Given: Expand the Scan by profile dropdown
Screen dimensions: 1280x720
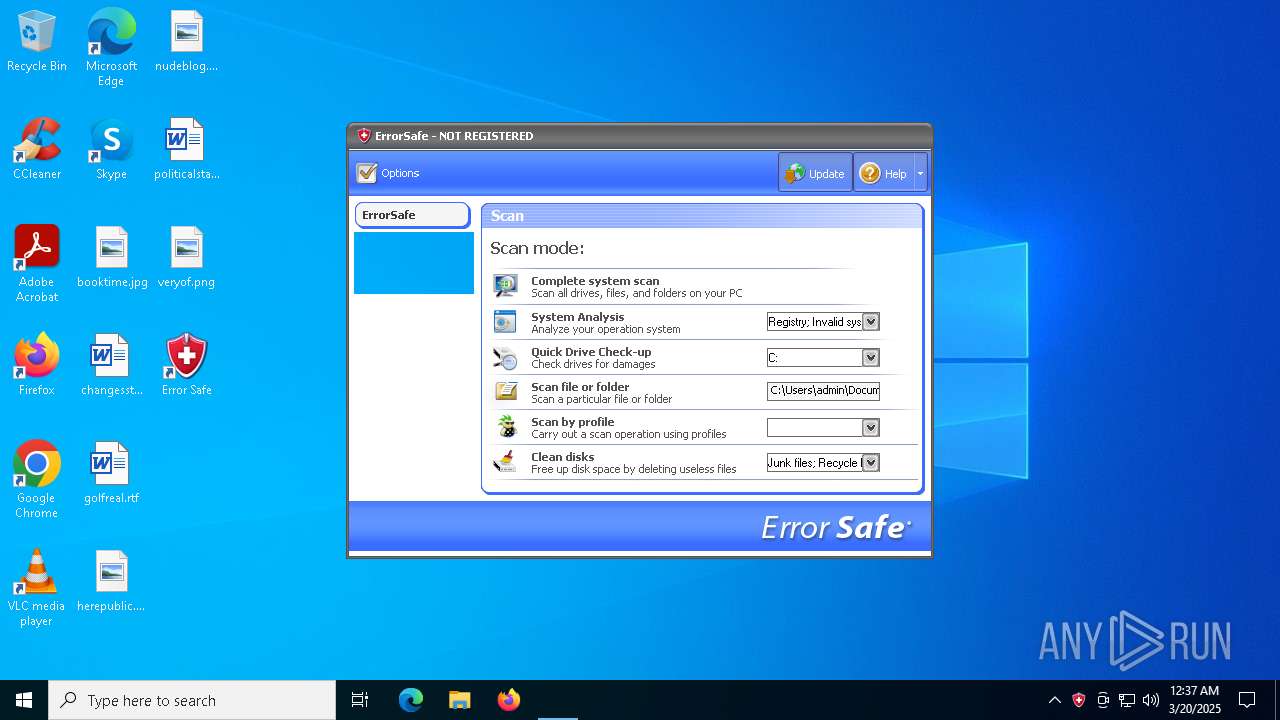Looking at the screenshot, I should [x=871, y=427].
